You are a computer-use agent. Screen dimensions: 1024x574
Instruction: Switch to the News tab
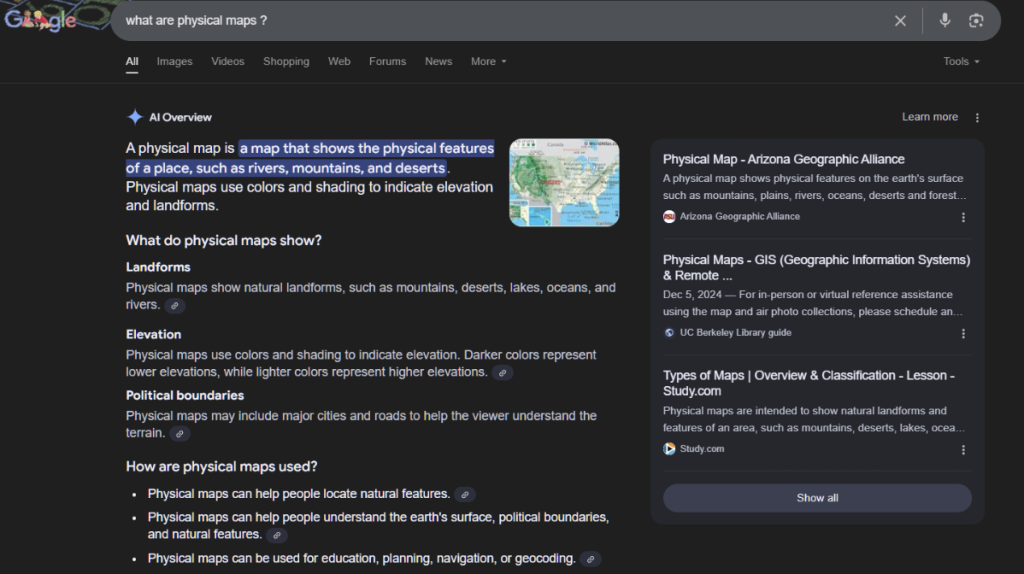[x=438, y=61]
